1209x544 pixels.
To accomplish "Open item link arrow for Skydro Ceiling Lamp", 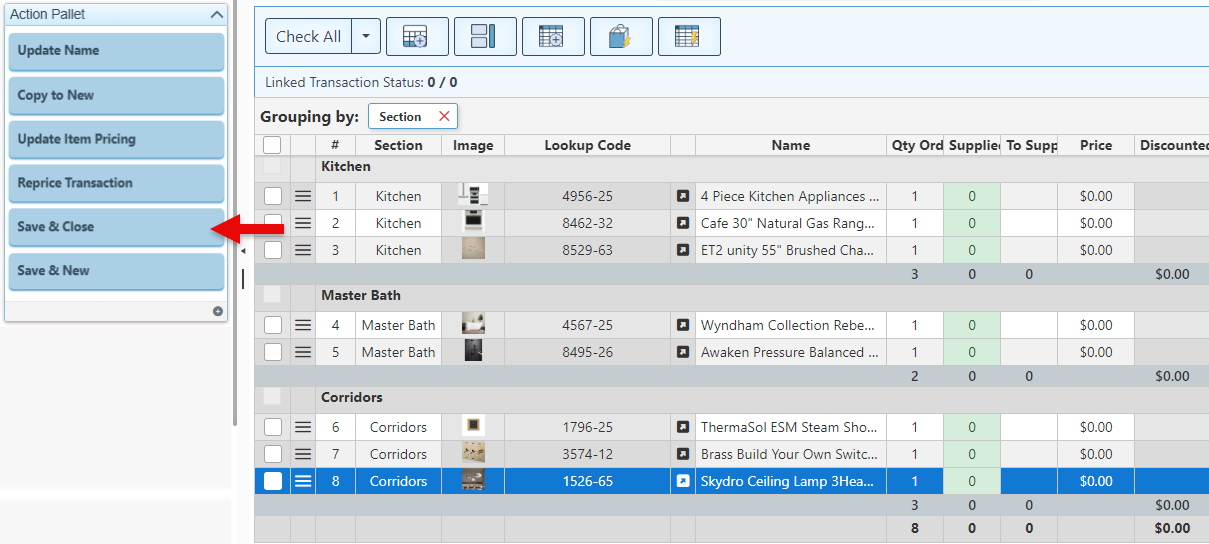I will [683, 481].
